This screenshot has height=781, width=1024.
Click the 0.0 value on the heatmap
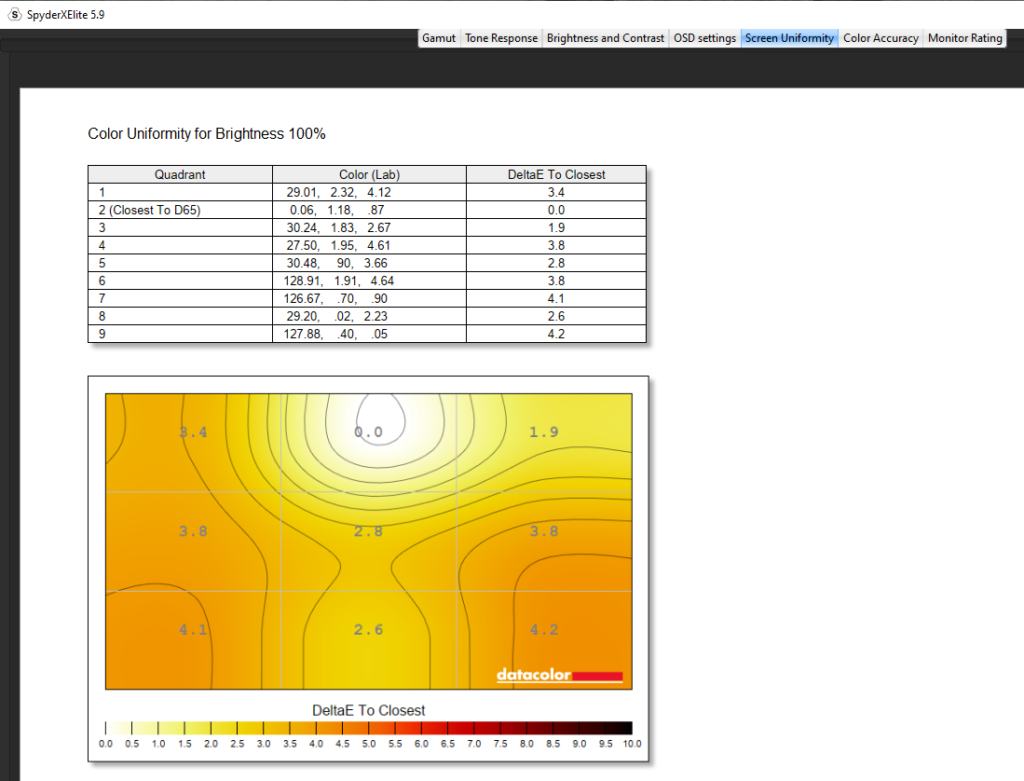368,432
